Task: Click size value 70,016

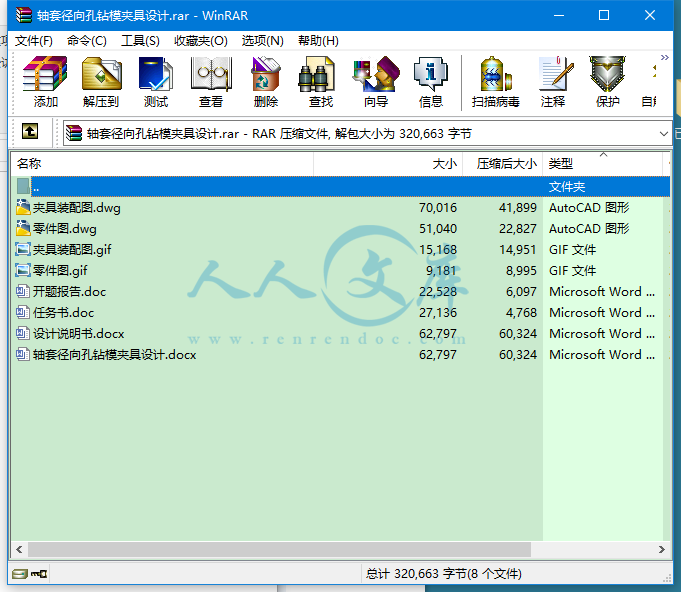Action: (438, 208)
